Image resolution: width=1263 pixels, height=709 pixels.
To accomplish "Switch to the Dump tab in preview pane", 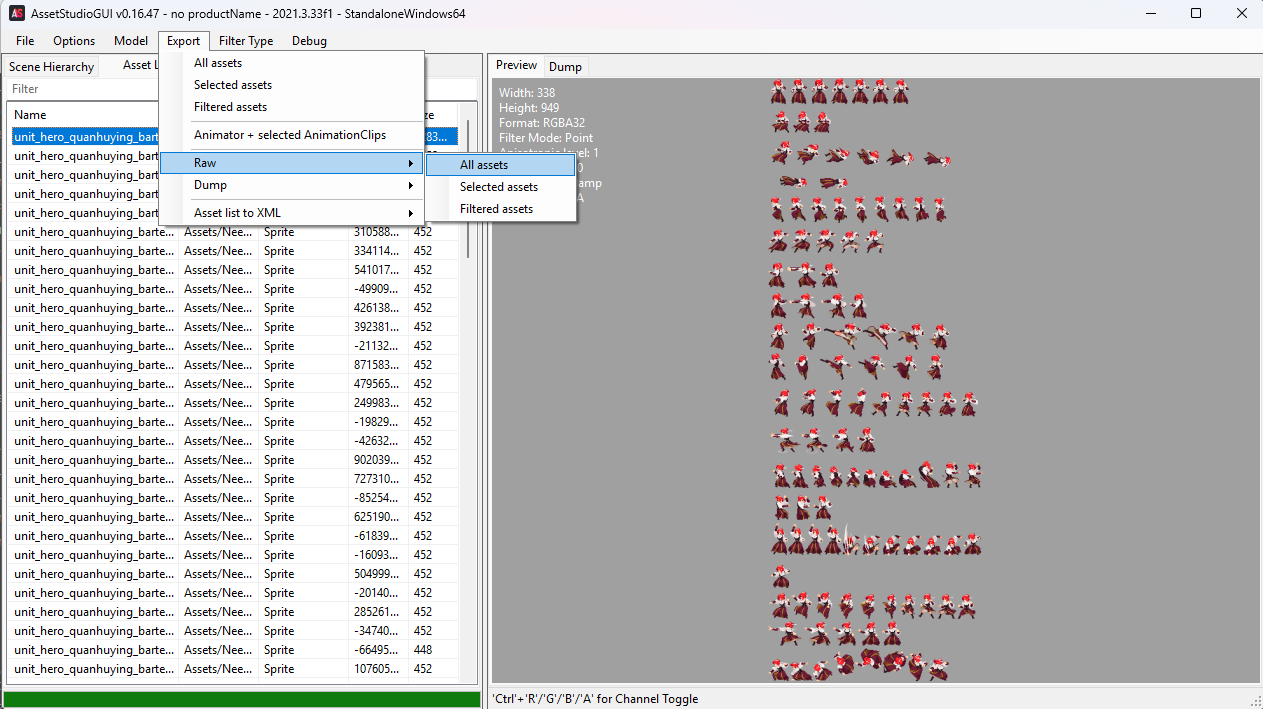I will pos(565,66).
